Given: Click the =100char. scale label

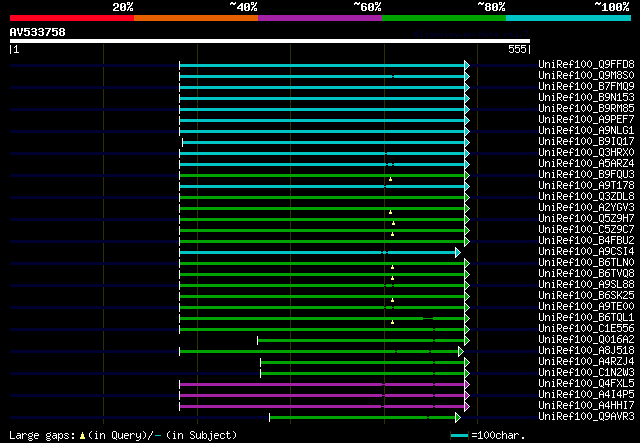Looking at the screenshot, I should pos(498,435).
